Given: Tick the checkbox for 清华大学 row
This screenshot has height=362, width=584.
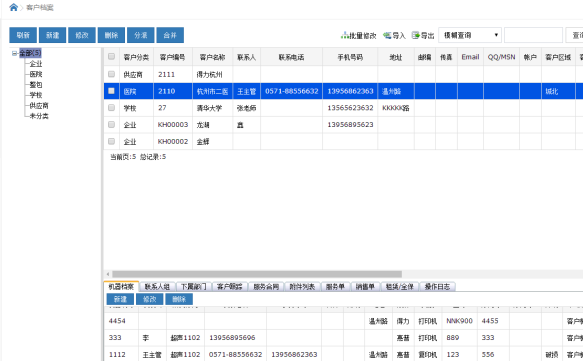Looking at the screenshot, I should point(111,108).
